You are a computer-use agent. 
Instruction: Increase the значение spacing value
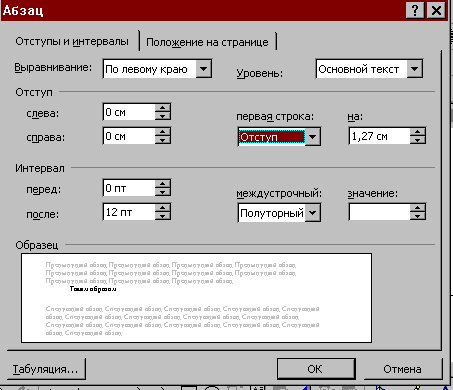[418, 208]
